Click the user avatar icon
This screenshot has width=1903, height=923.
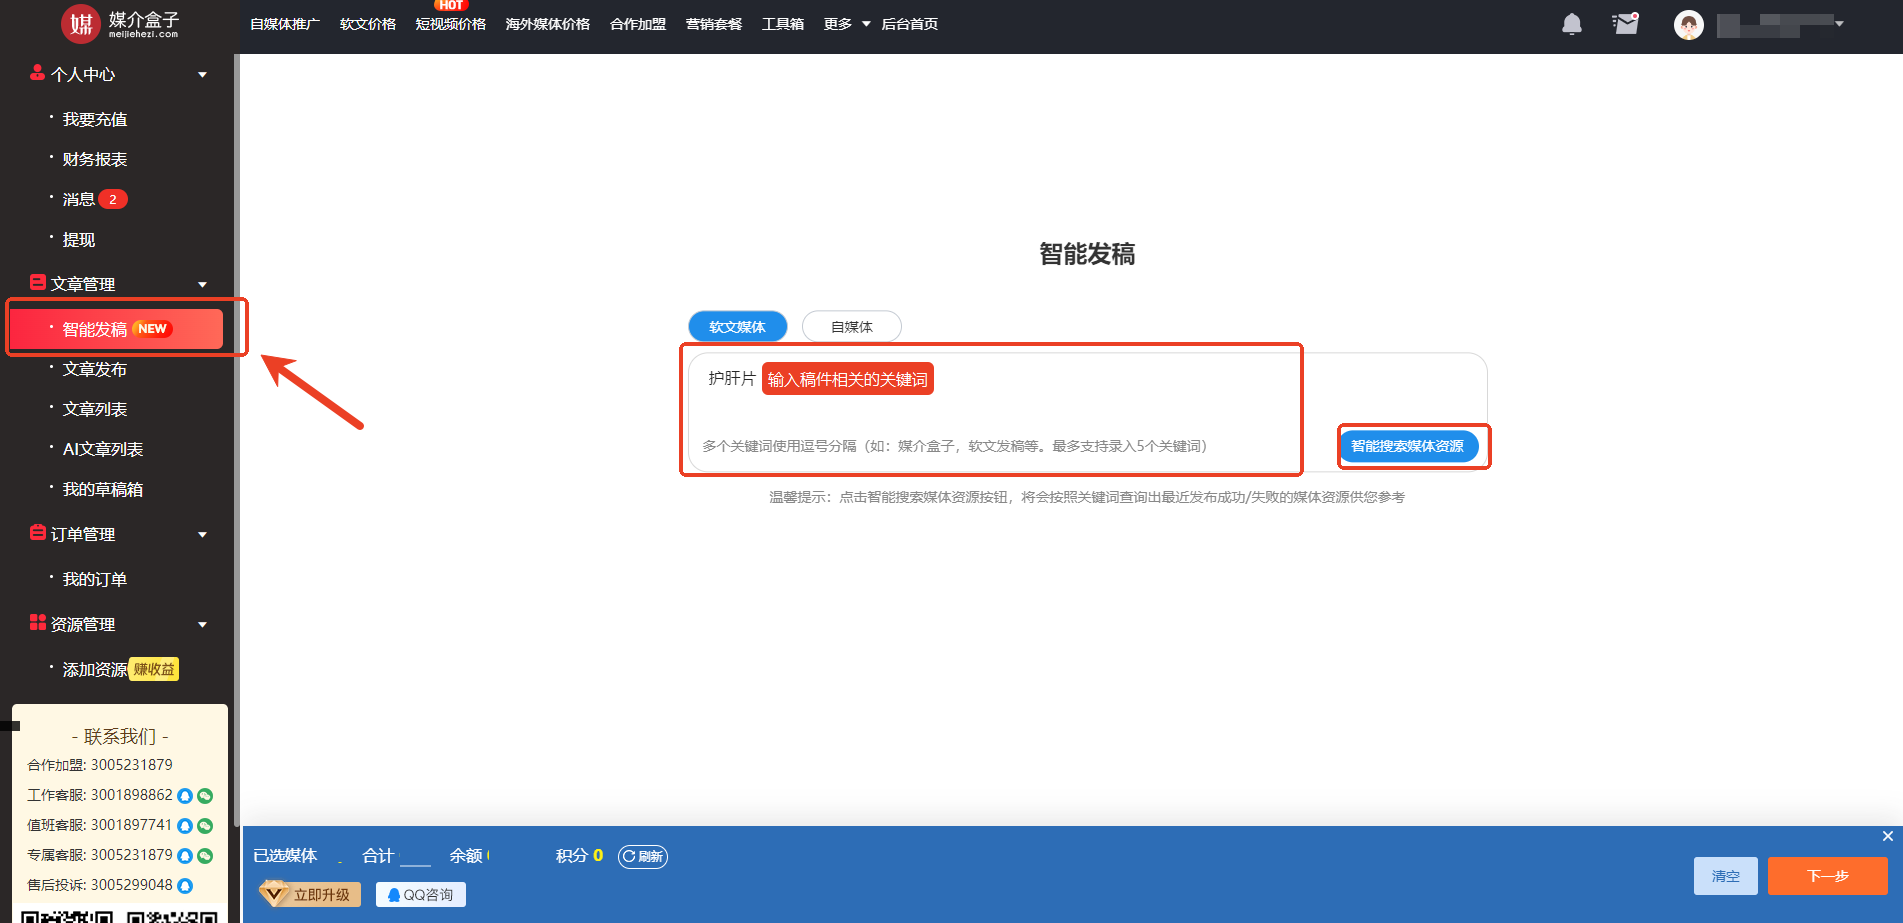pyautogui.click(x=1688, y=25)
